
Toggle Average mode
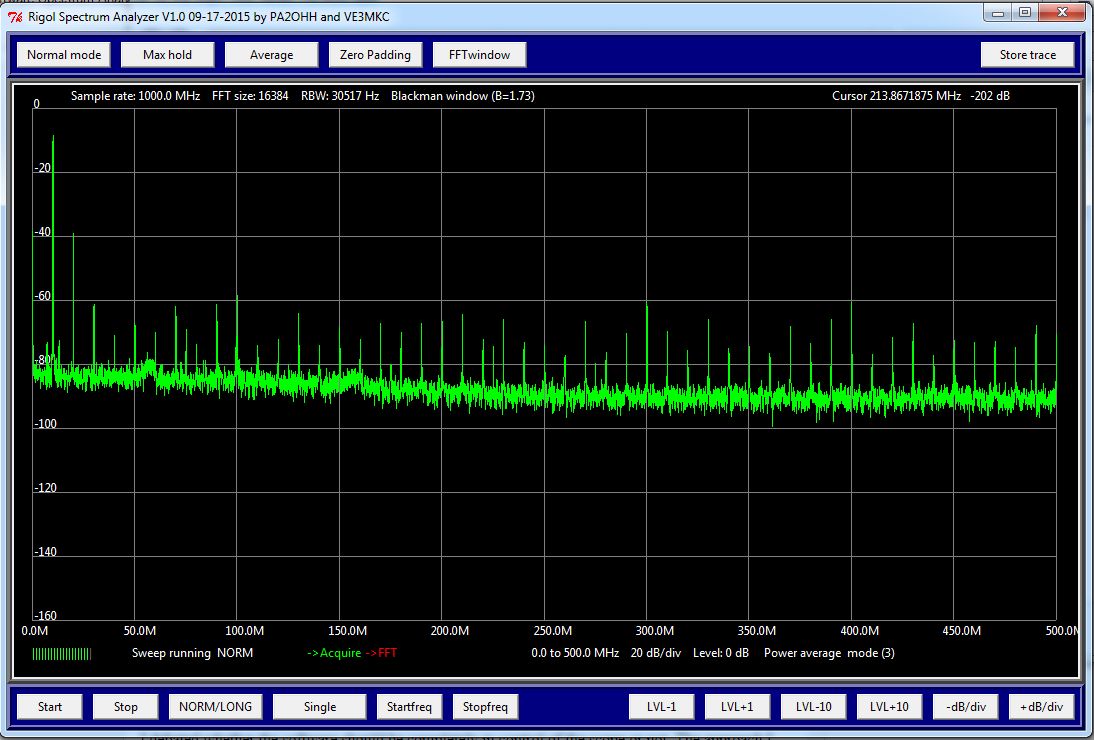[x=271, y=54]
